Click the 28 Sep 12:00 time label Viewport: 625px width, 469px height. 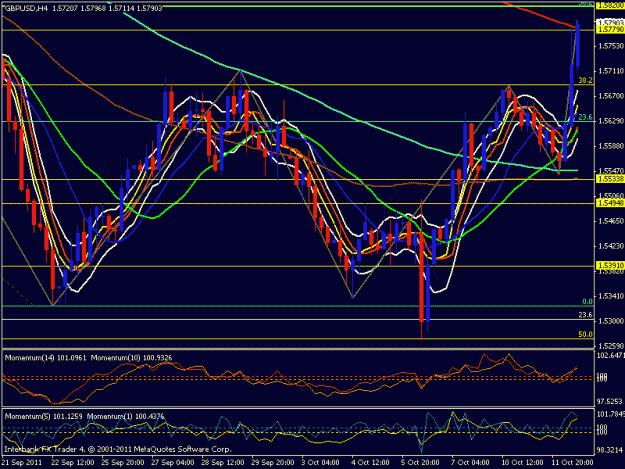coord(223,463)
